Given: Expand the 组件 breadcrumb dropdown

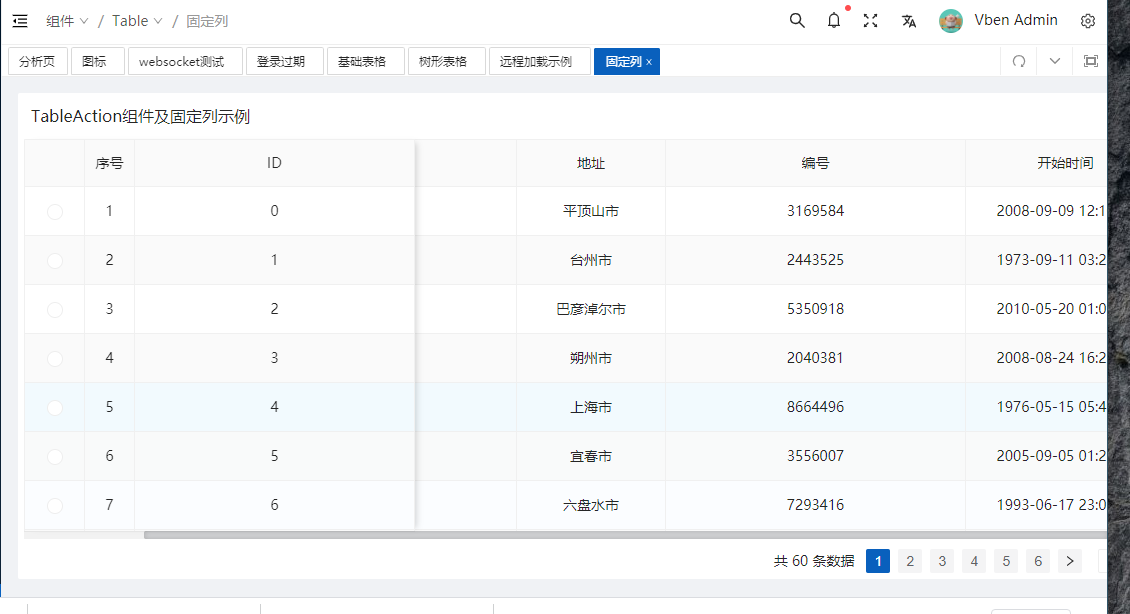Looking at the screenshot, I should tap(67, 20).
